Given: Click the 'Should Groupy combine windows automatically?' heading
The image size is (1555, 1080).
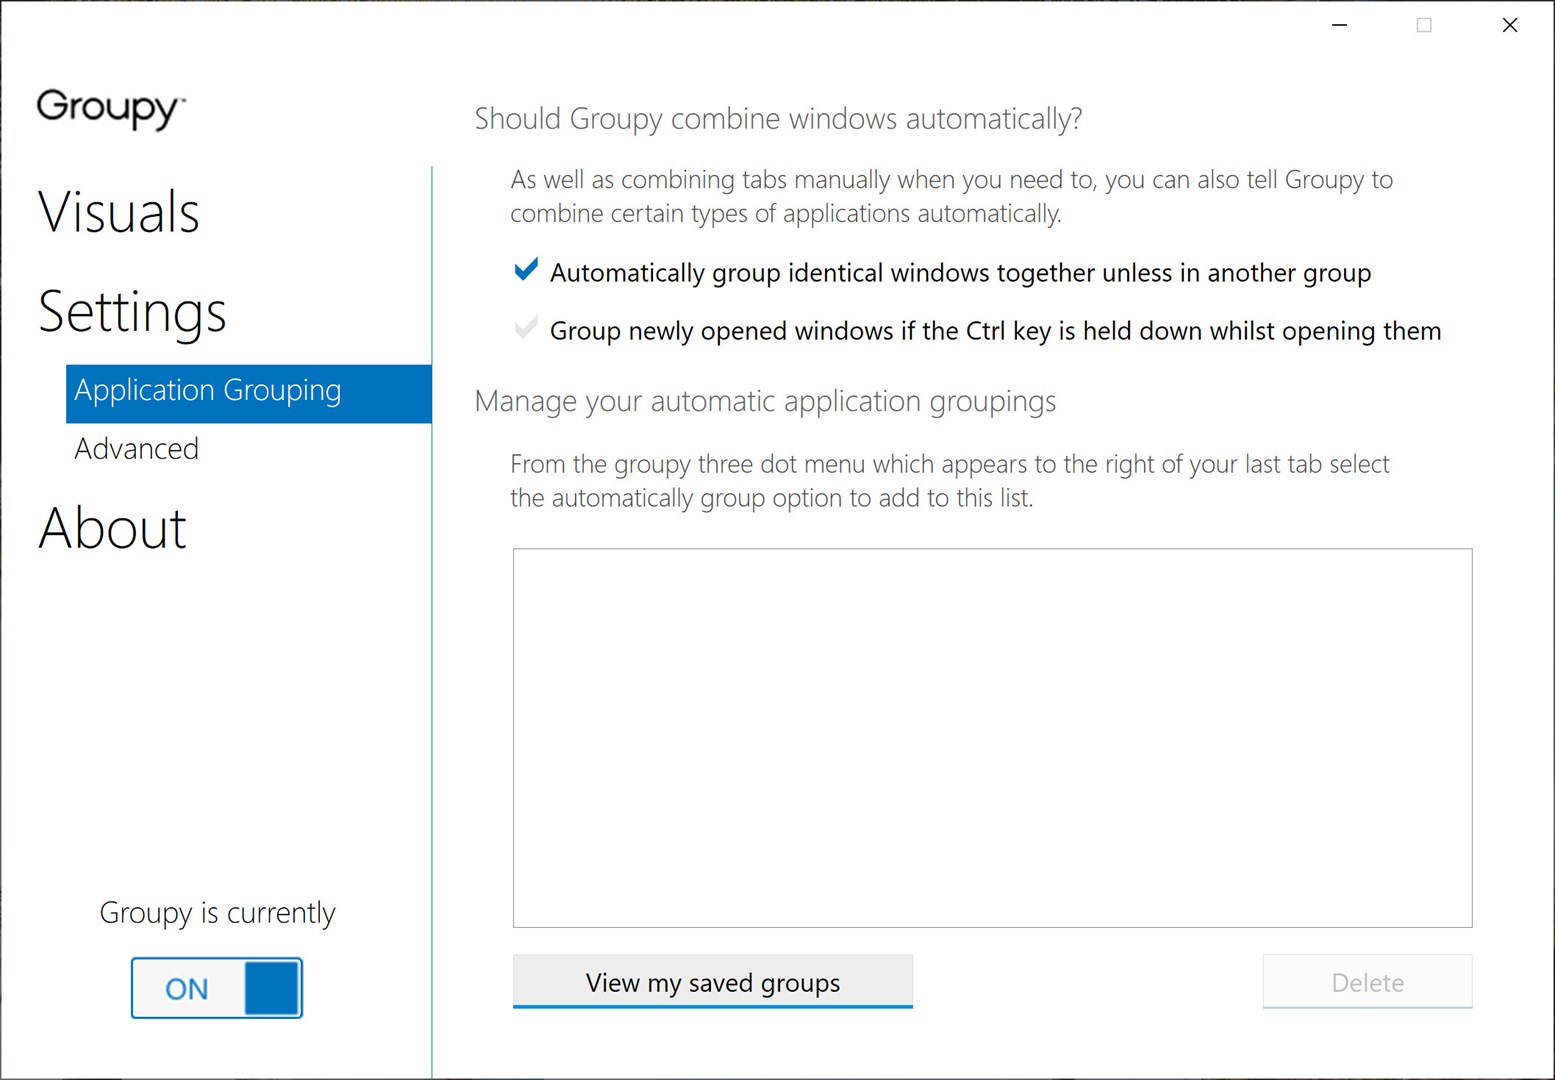Looking at the screenshot, I should point(778,119).
